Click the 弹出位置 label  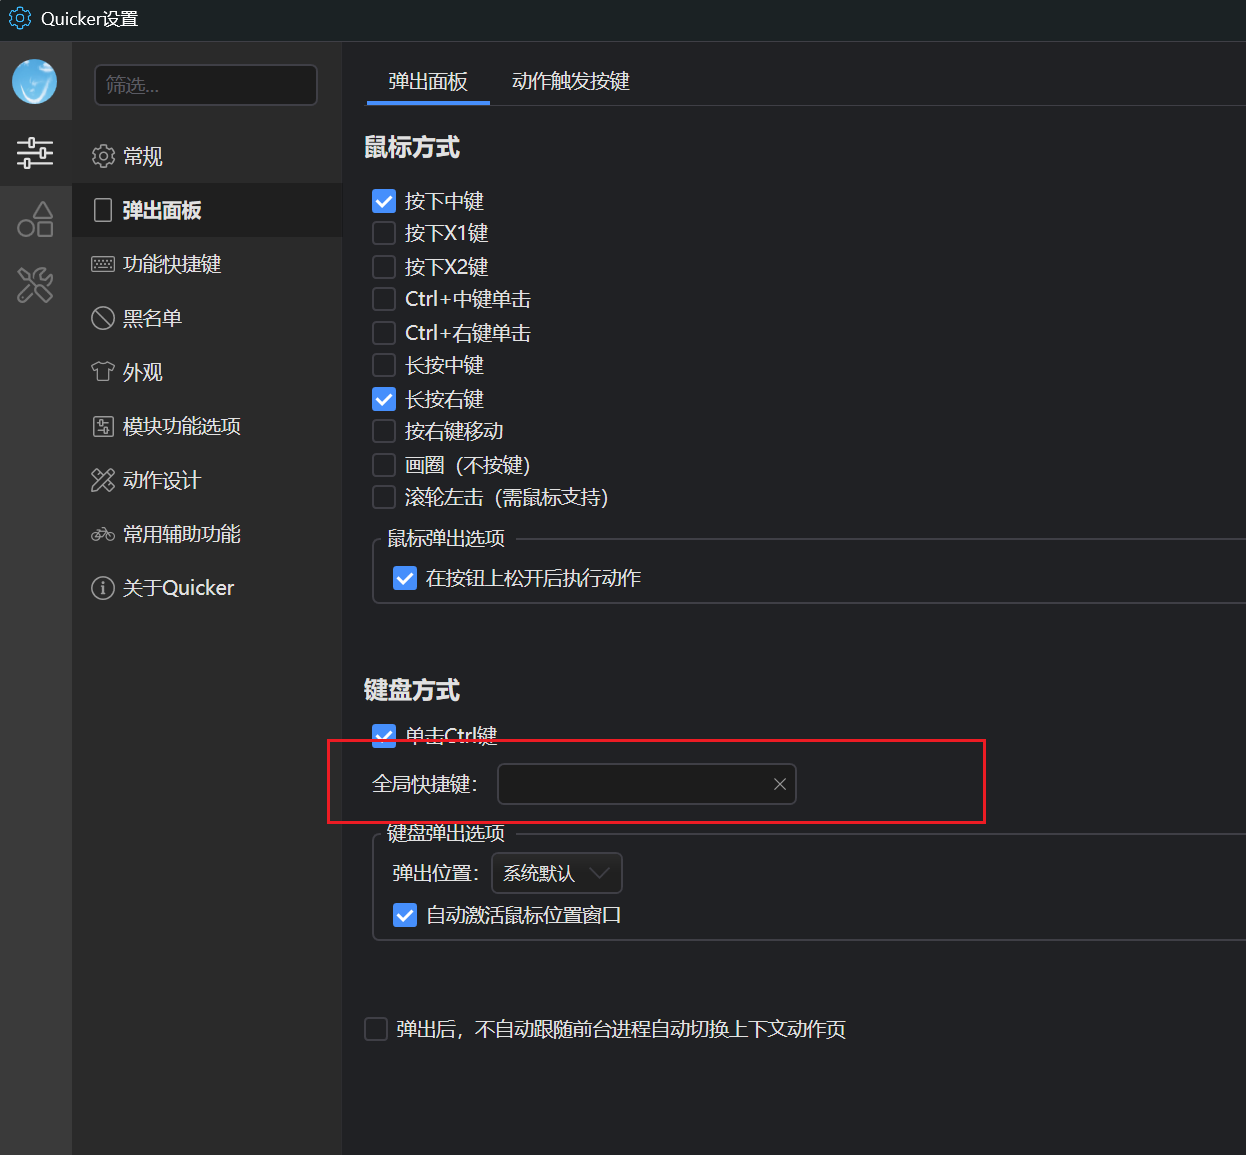pos(435,873)
